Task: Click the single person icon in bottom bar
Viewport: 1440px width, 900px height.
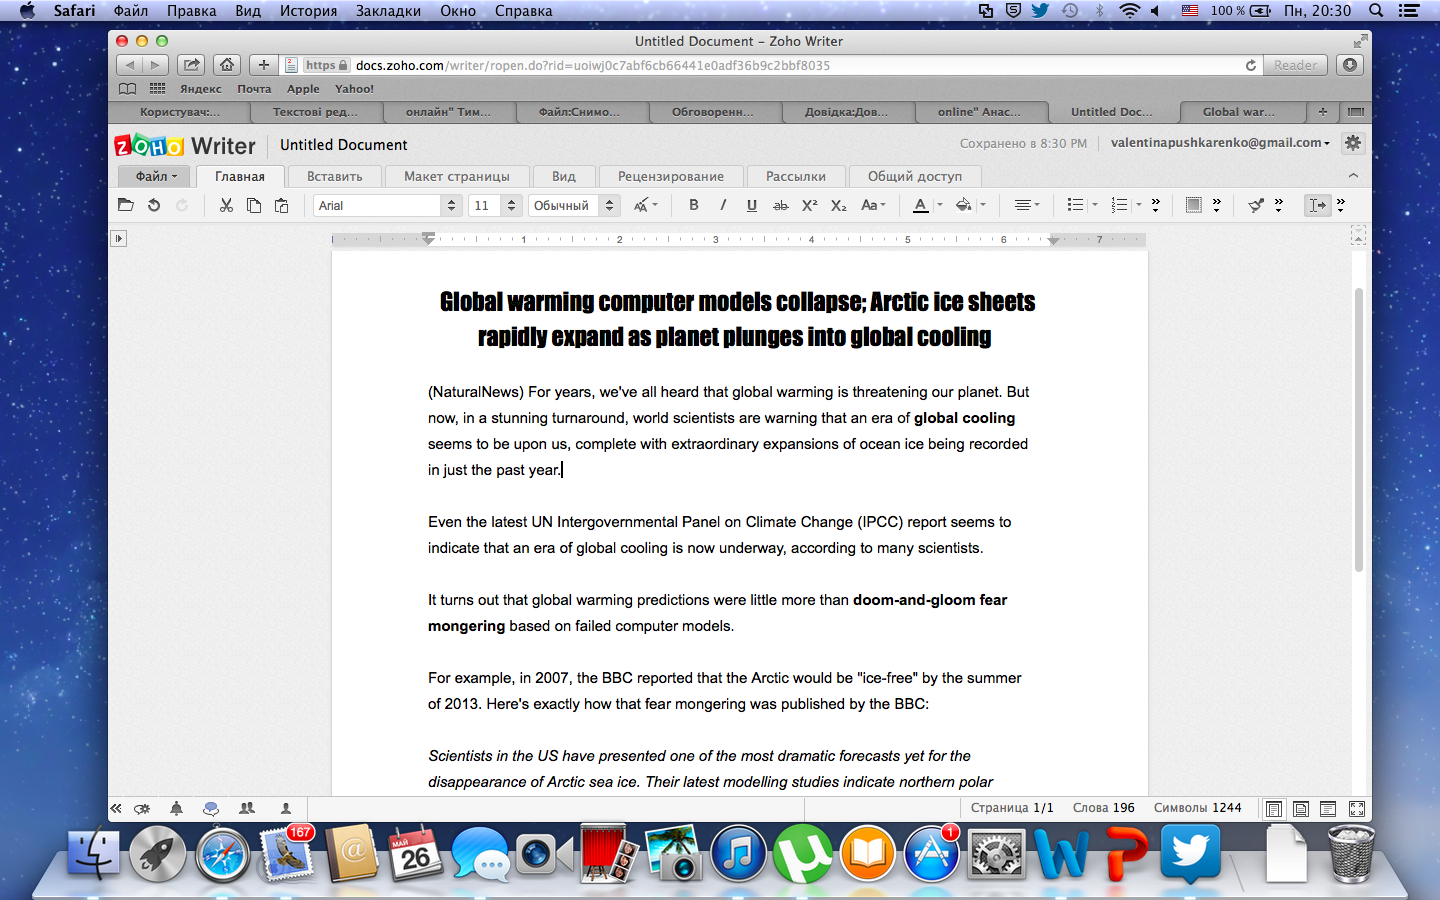Action: click(x=286, y=808)
